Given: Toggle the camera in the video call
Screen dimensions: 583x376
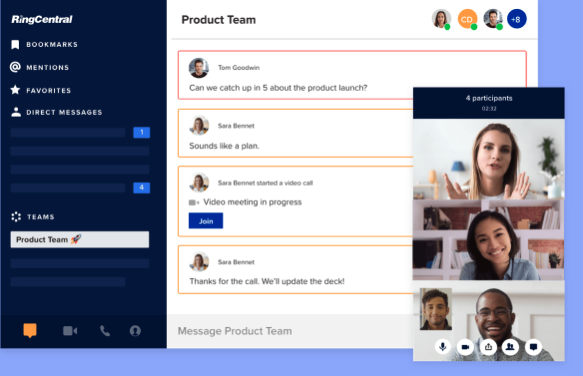Looking at the screenshot, I should (466, 347).
